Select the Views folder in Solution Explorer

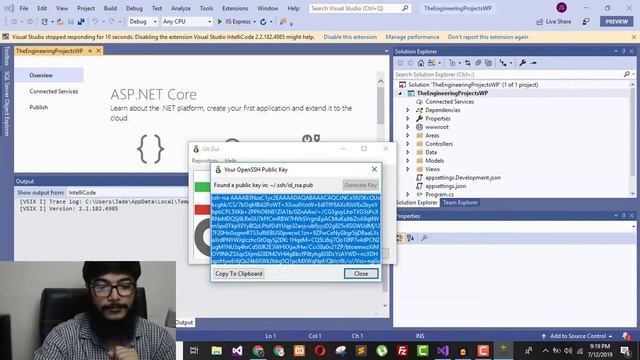coord(432,169)
